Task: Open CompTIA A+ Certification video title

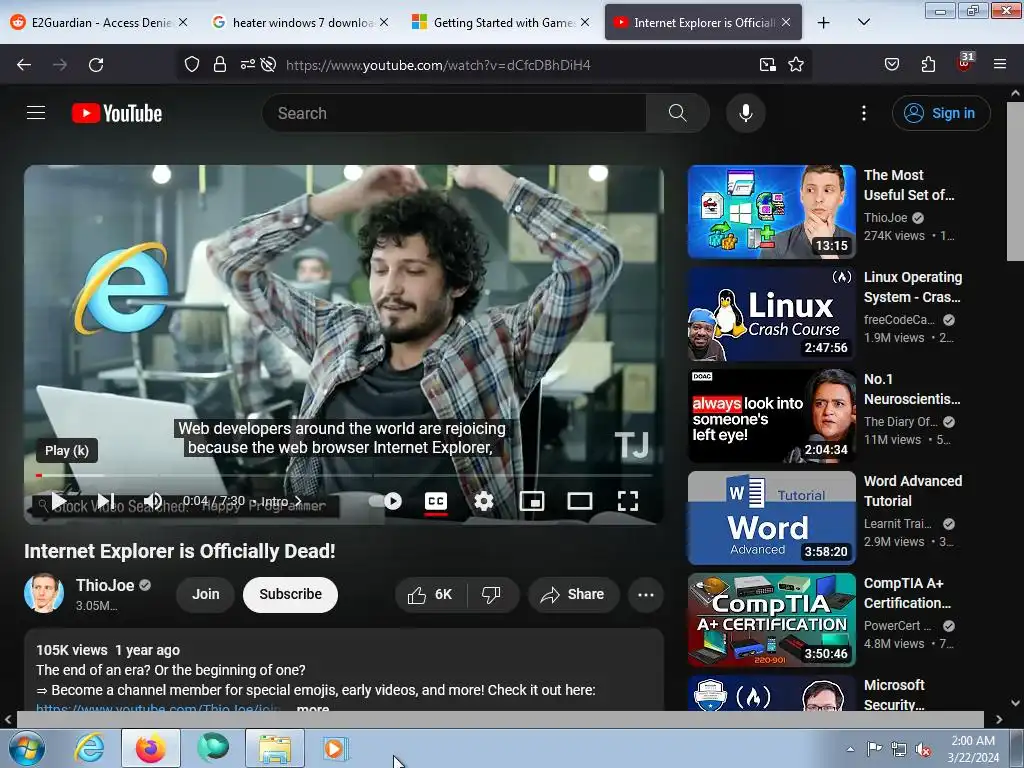Action: (907, 593)
